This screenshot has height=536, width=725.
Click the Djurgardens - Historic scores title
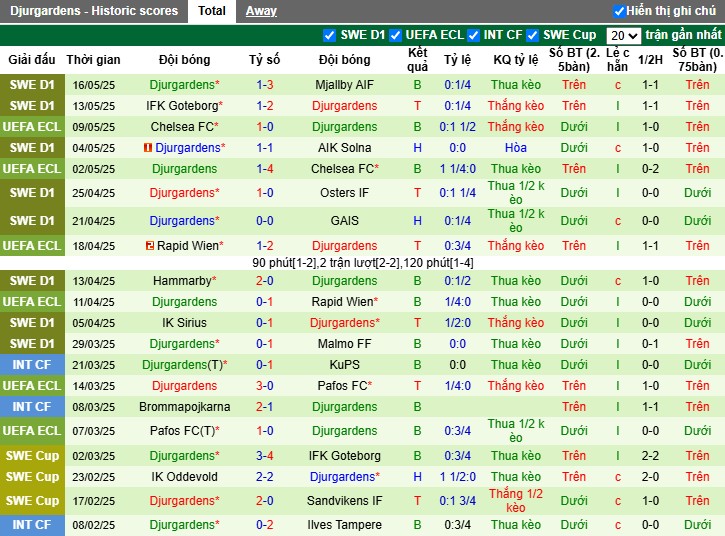click(x=94, y=11)
